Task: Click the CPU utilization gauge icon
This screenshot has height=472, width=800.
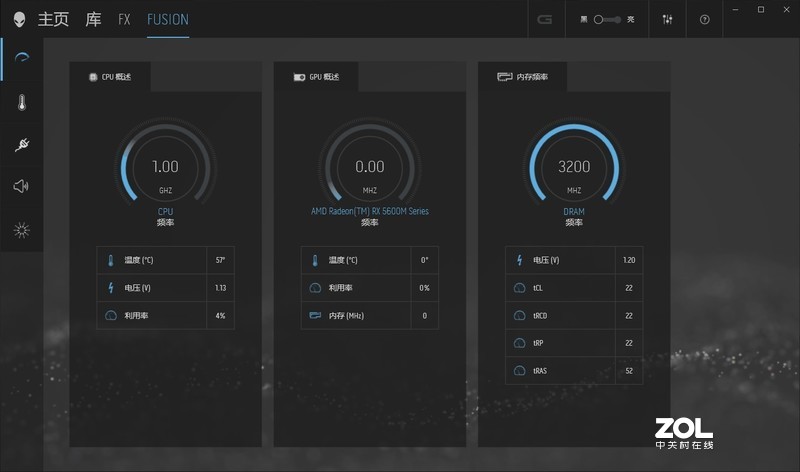Action: coord(111,315)
